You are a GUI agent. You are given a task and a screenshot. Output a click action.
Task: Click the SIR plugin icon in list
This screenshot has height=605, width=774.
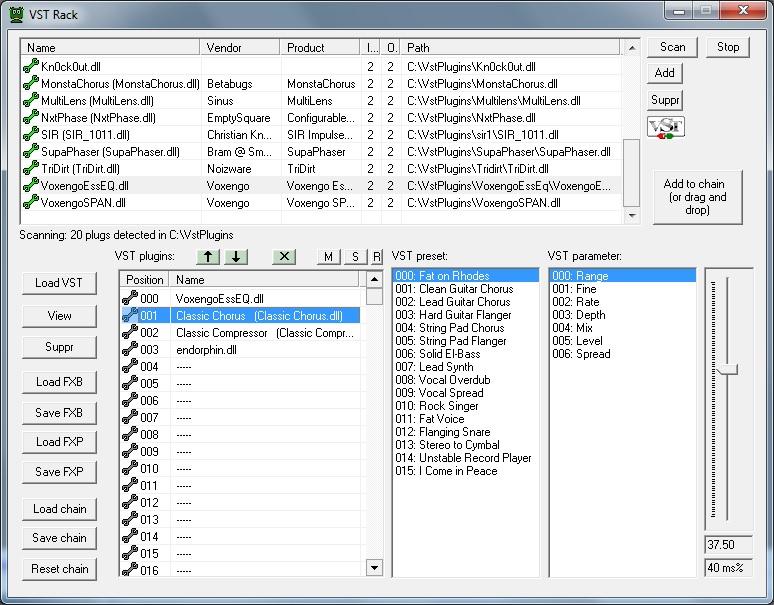tap(31, 135)
